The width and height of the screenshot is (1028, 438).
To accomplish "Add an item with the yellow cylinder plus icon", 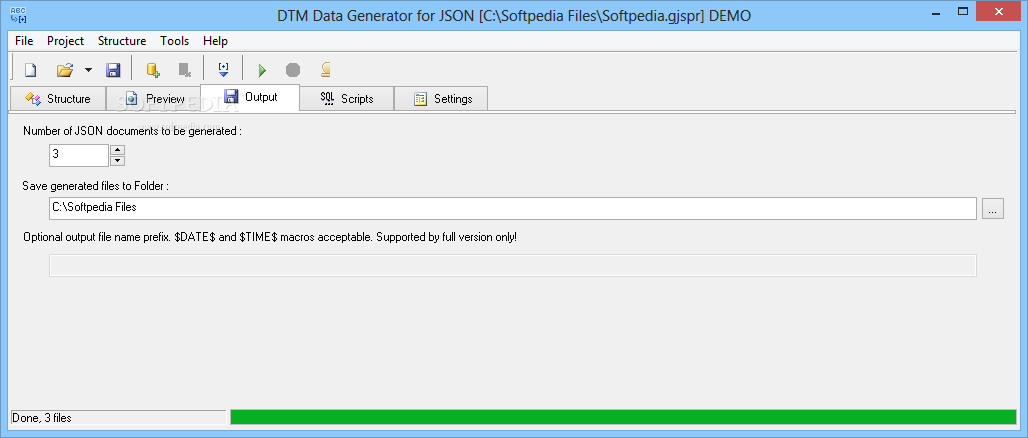I will [153, 70].
